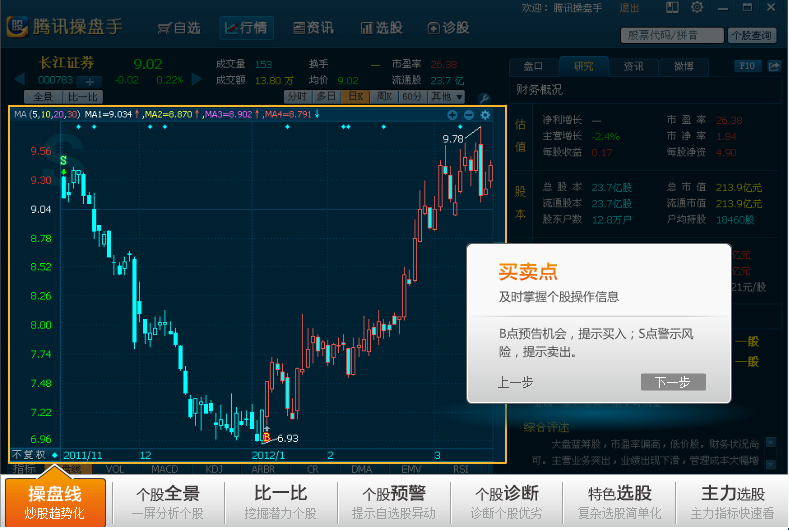Click the S sell point marker
The width and height of the screenshot is (789, 530).
63,161
